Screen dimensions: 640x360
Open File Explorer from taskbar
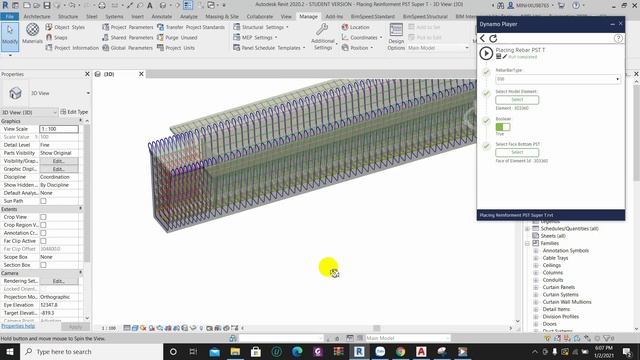pyautogui.click(x=235, y=351)
